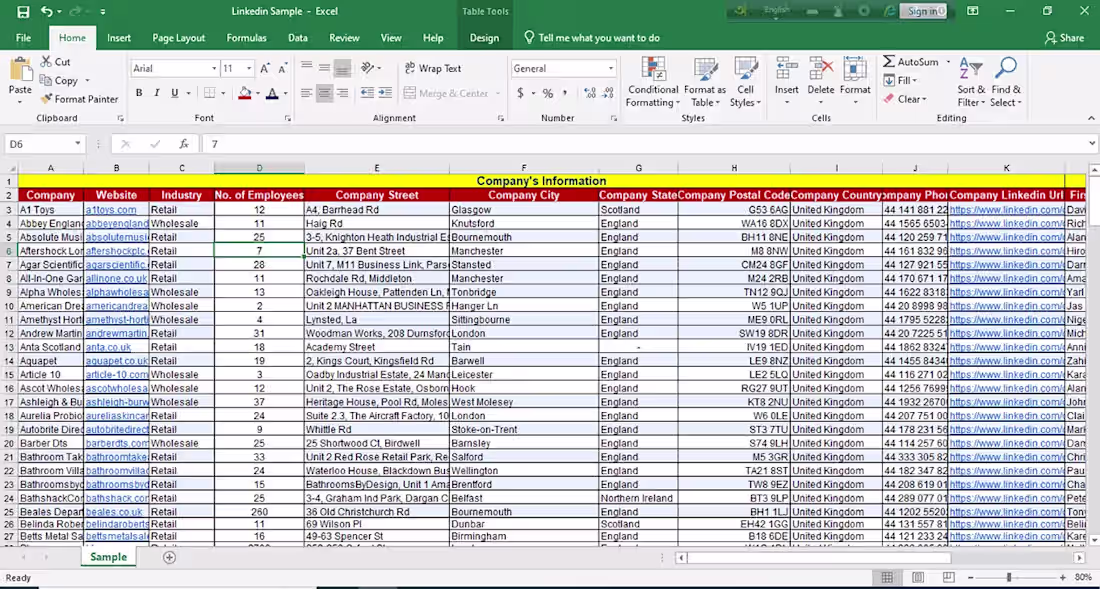Apply comma style
The height and width of the screenshot is (589, 1100).
565,93
